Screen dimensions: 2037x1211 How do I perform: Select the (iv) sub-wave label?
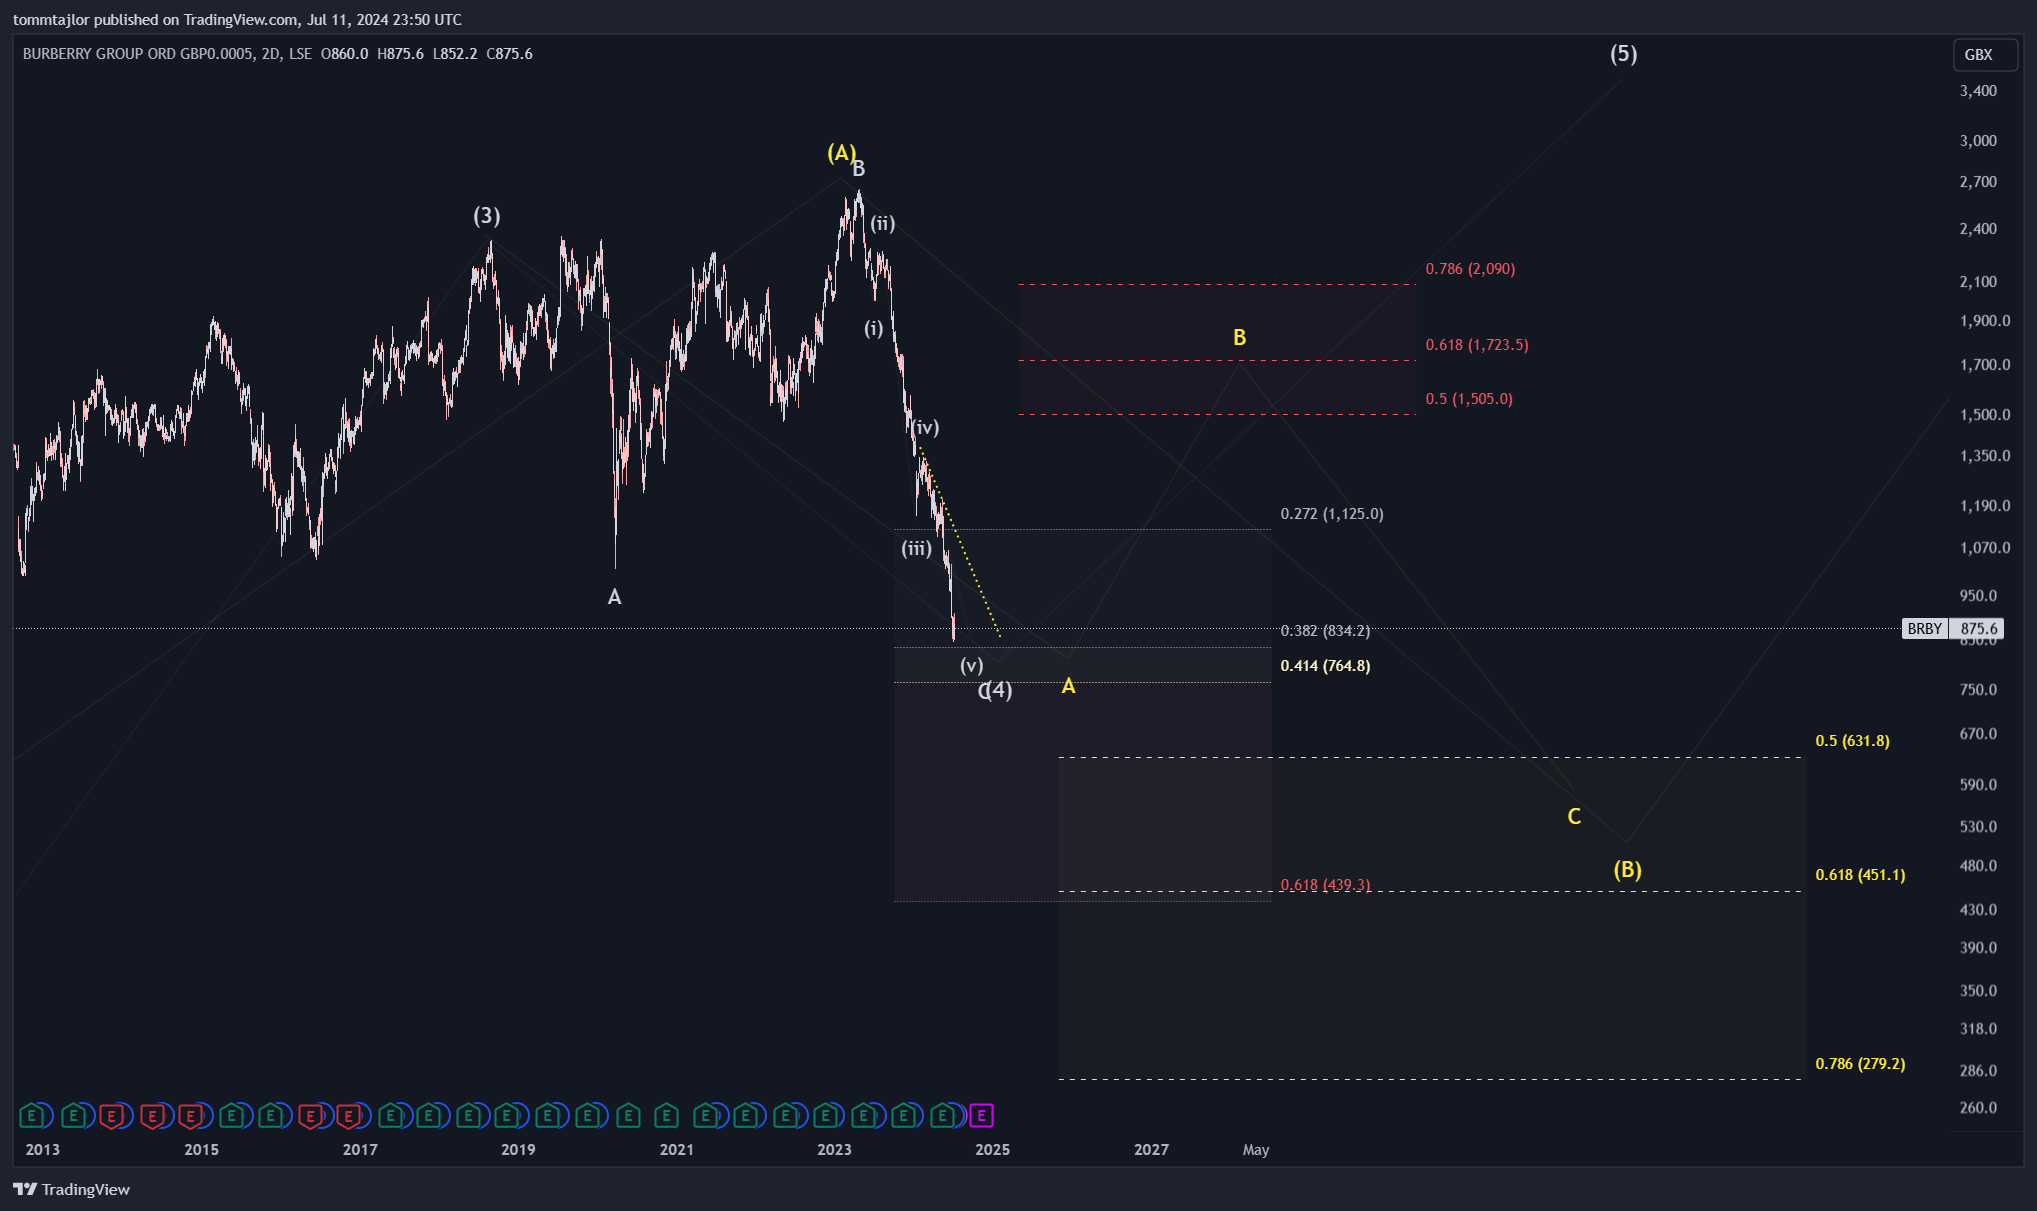[x=926, y=427]
